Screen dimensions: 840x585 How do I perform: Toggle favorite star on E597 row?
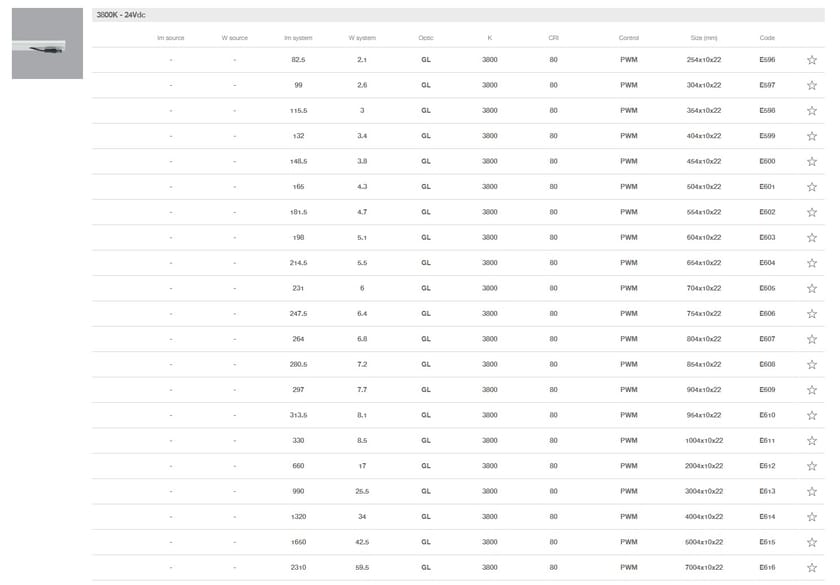811,85
